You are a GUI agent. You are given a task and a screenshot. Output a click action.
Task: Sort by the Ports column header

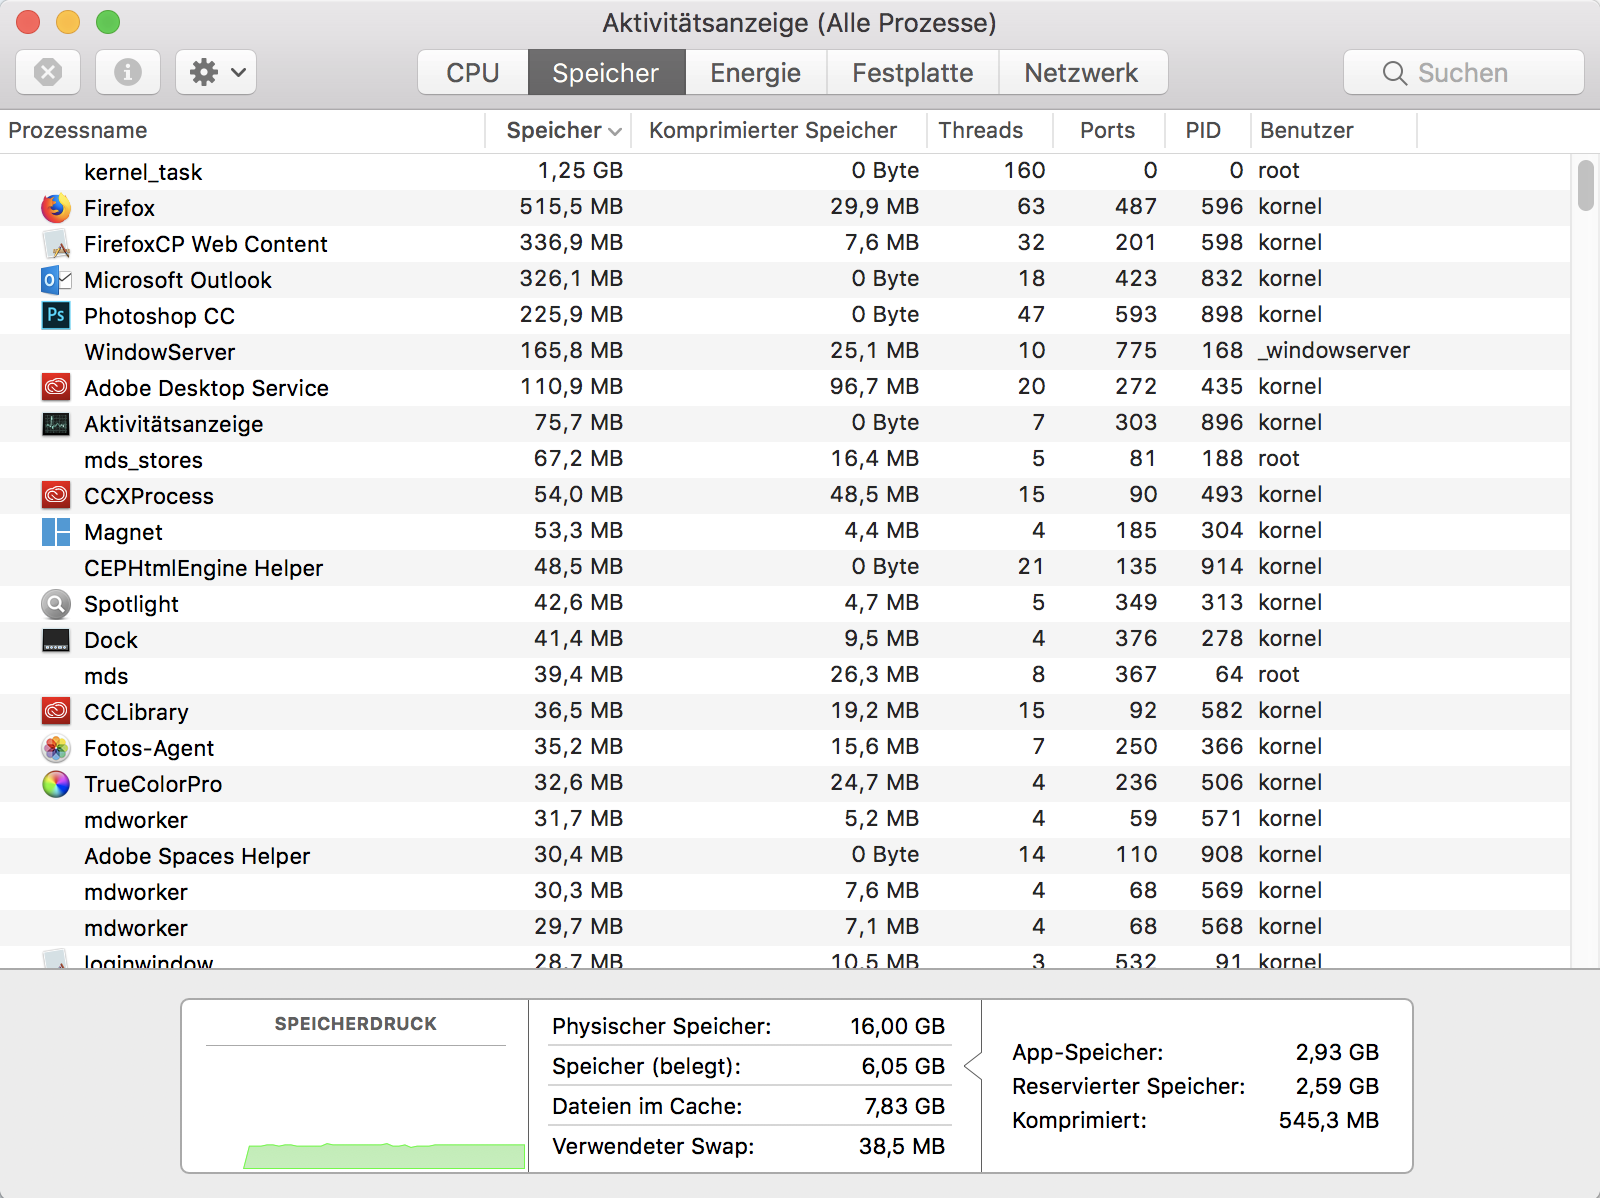(x=1108, y=130)
